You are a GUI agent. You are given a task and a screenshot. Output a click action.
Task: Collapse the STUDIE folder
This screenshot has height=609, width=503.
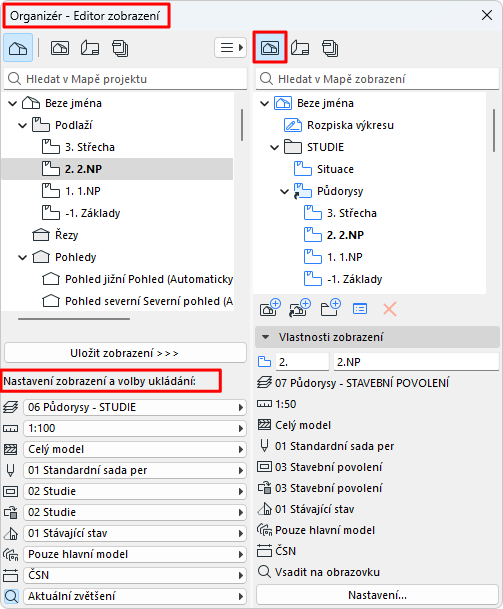[x=275, y=147]
